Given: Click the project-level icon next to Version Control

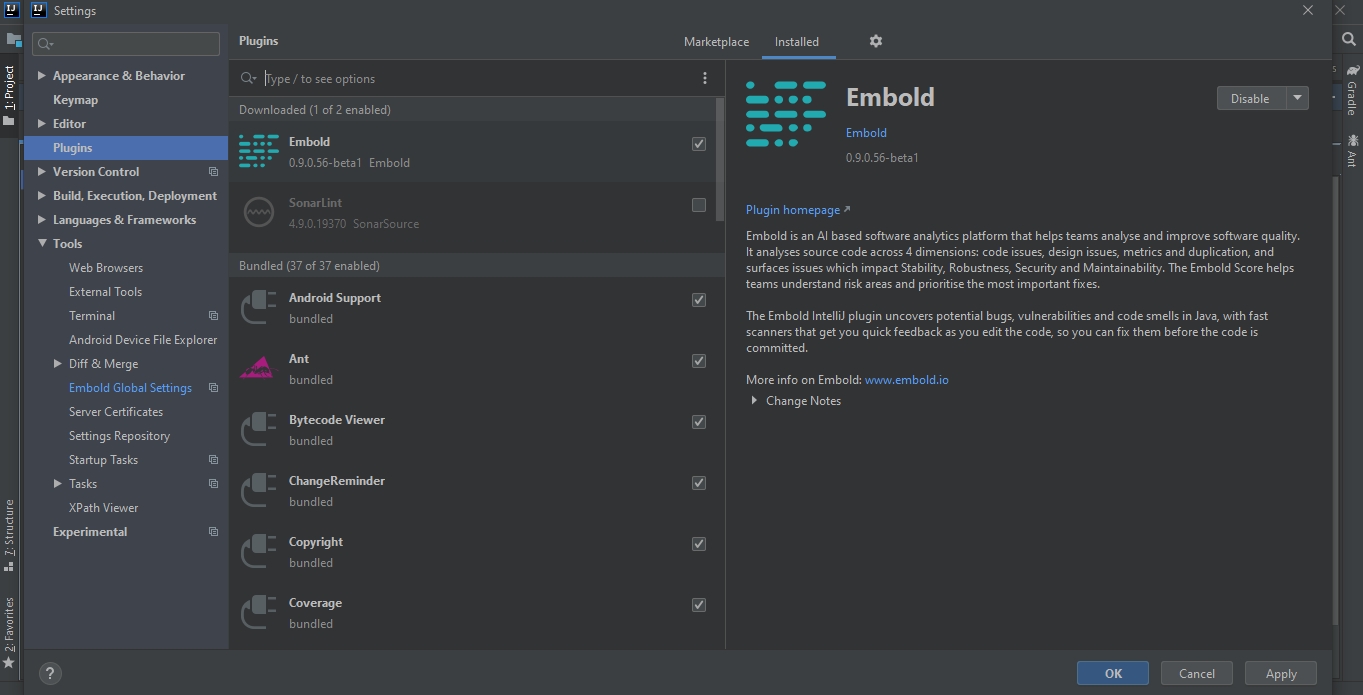Looking at the screenshot, I should tap(213, 172).
